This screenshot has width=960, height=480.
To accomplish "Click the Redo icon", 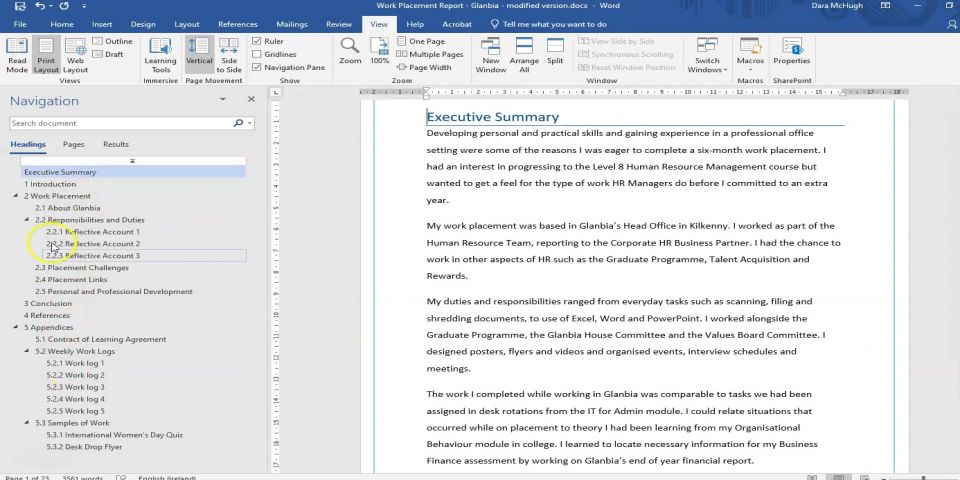I will 63,7.
